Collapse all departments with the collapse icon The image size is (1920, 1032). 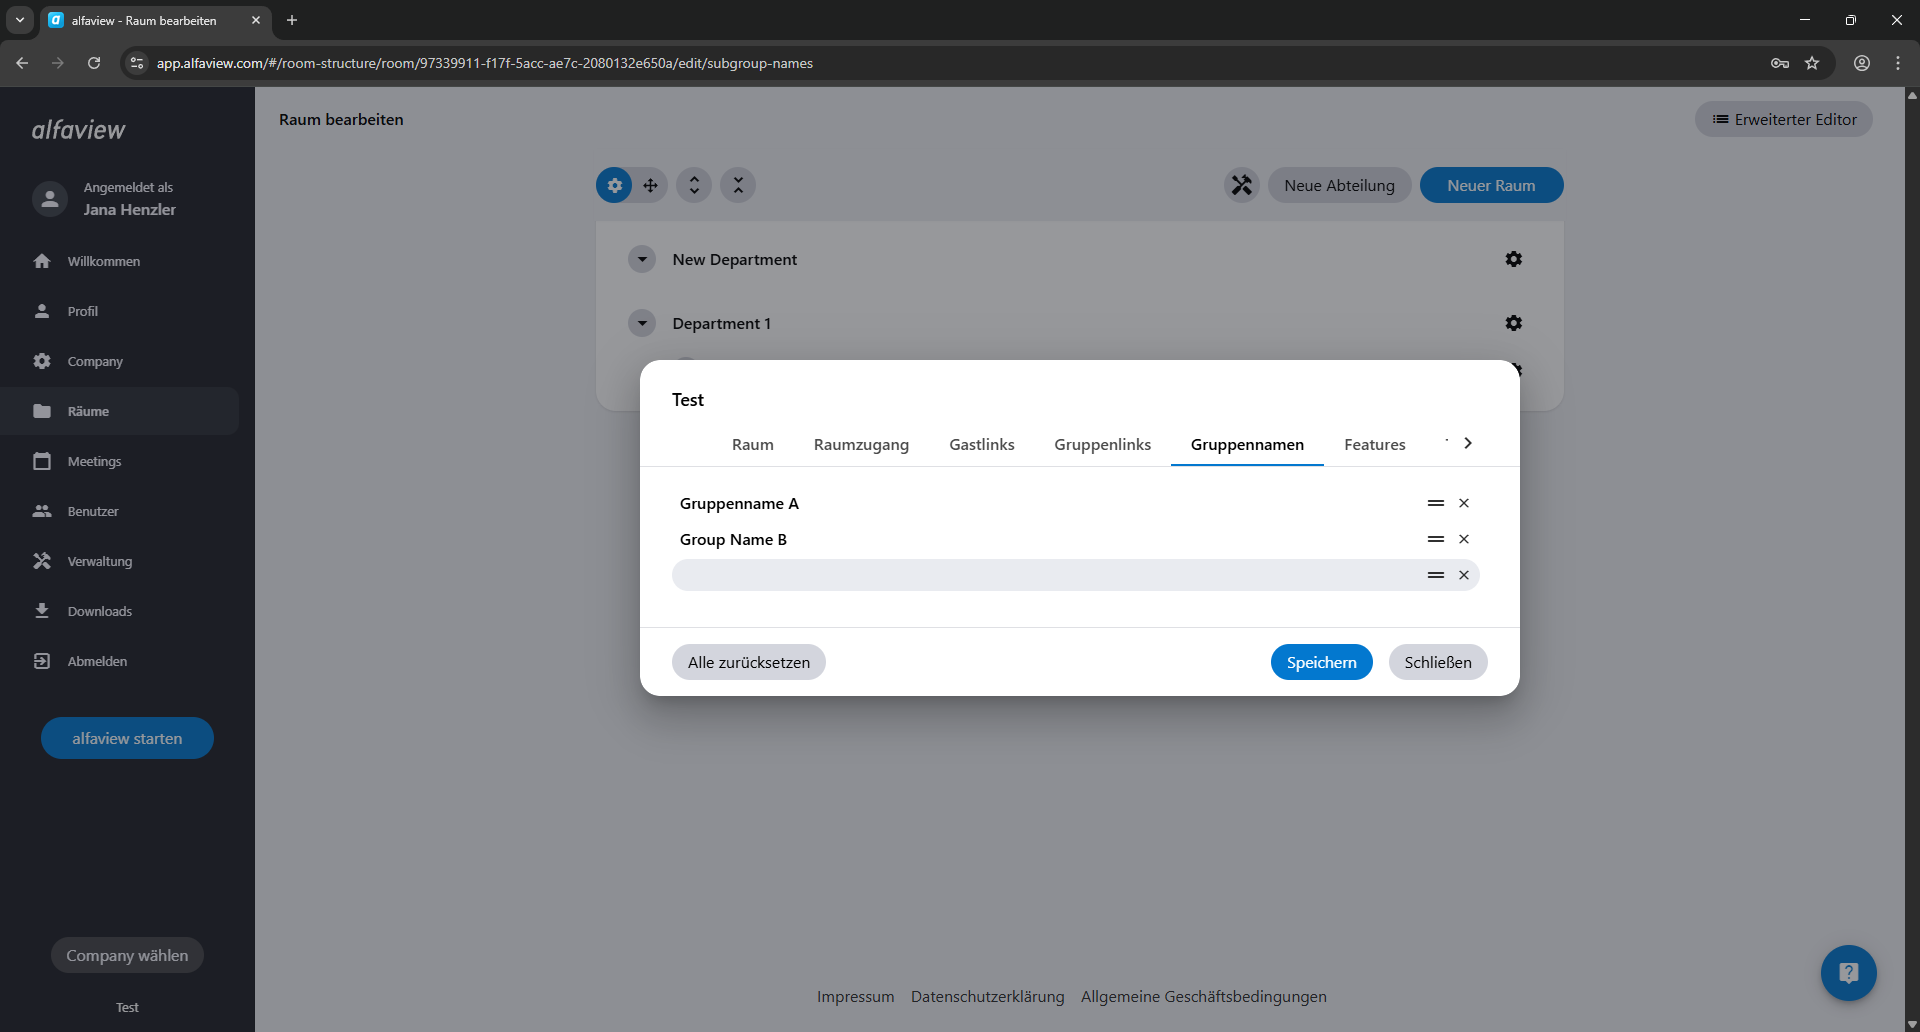click(x=738, y=185)
